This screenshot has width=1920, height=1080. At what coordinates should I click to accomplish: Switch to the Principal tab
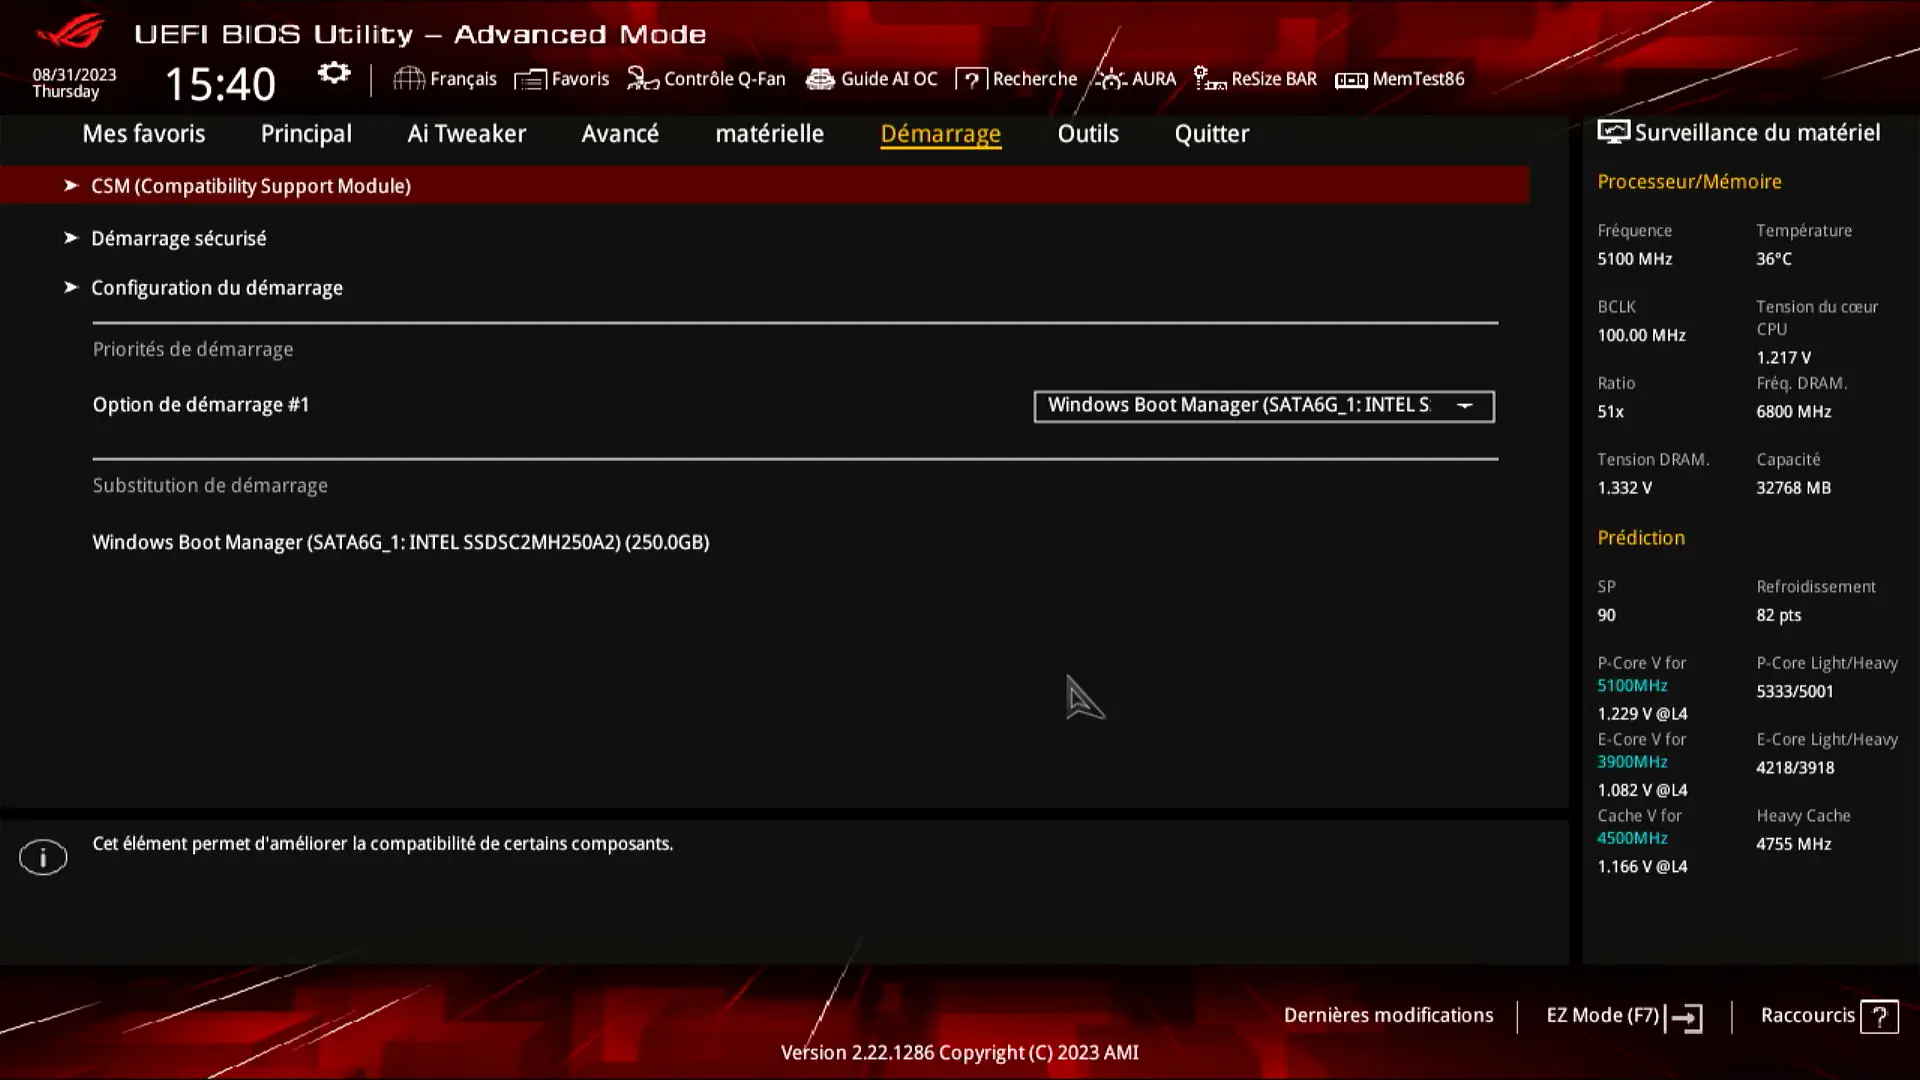[306, 133]
